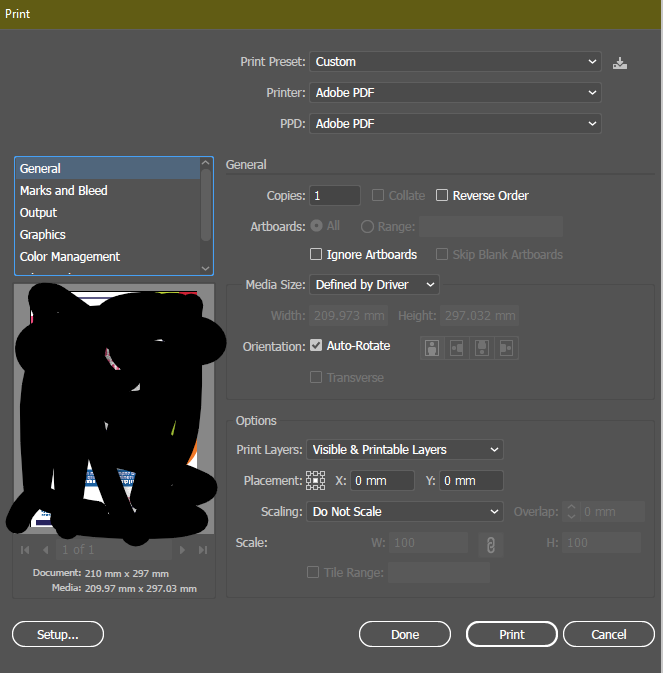Viewport: 663px width, 673px height.
Task: Check Skip Blank Artboards
Action: point(442,254)
